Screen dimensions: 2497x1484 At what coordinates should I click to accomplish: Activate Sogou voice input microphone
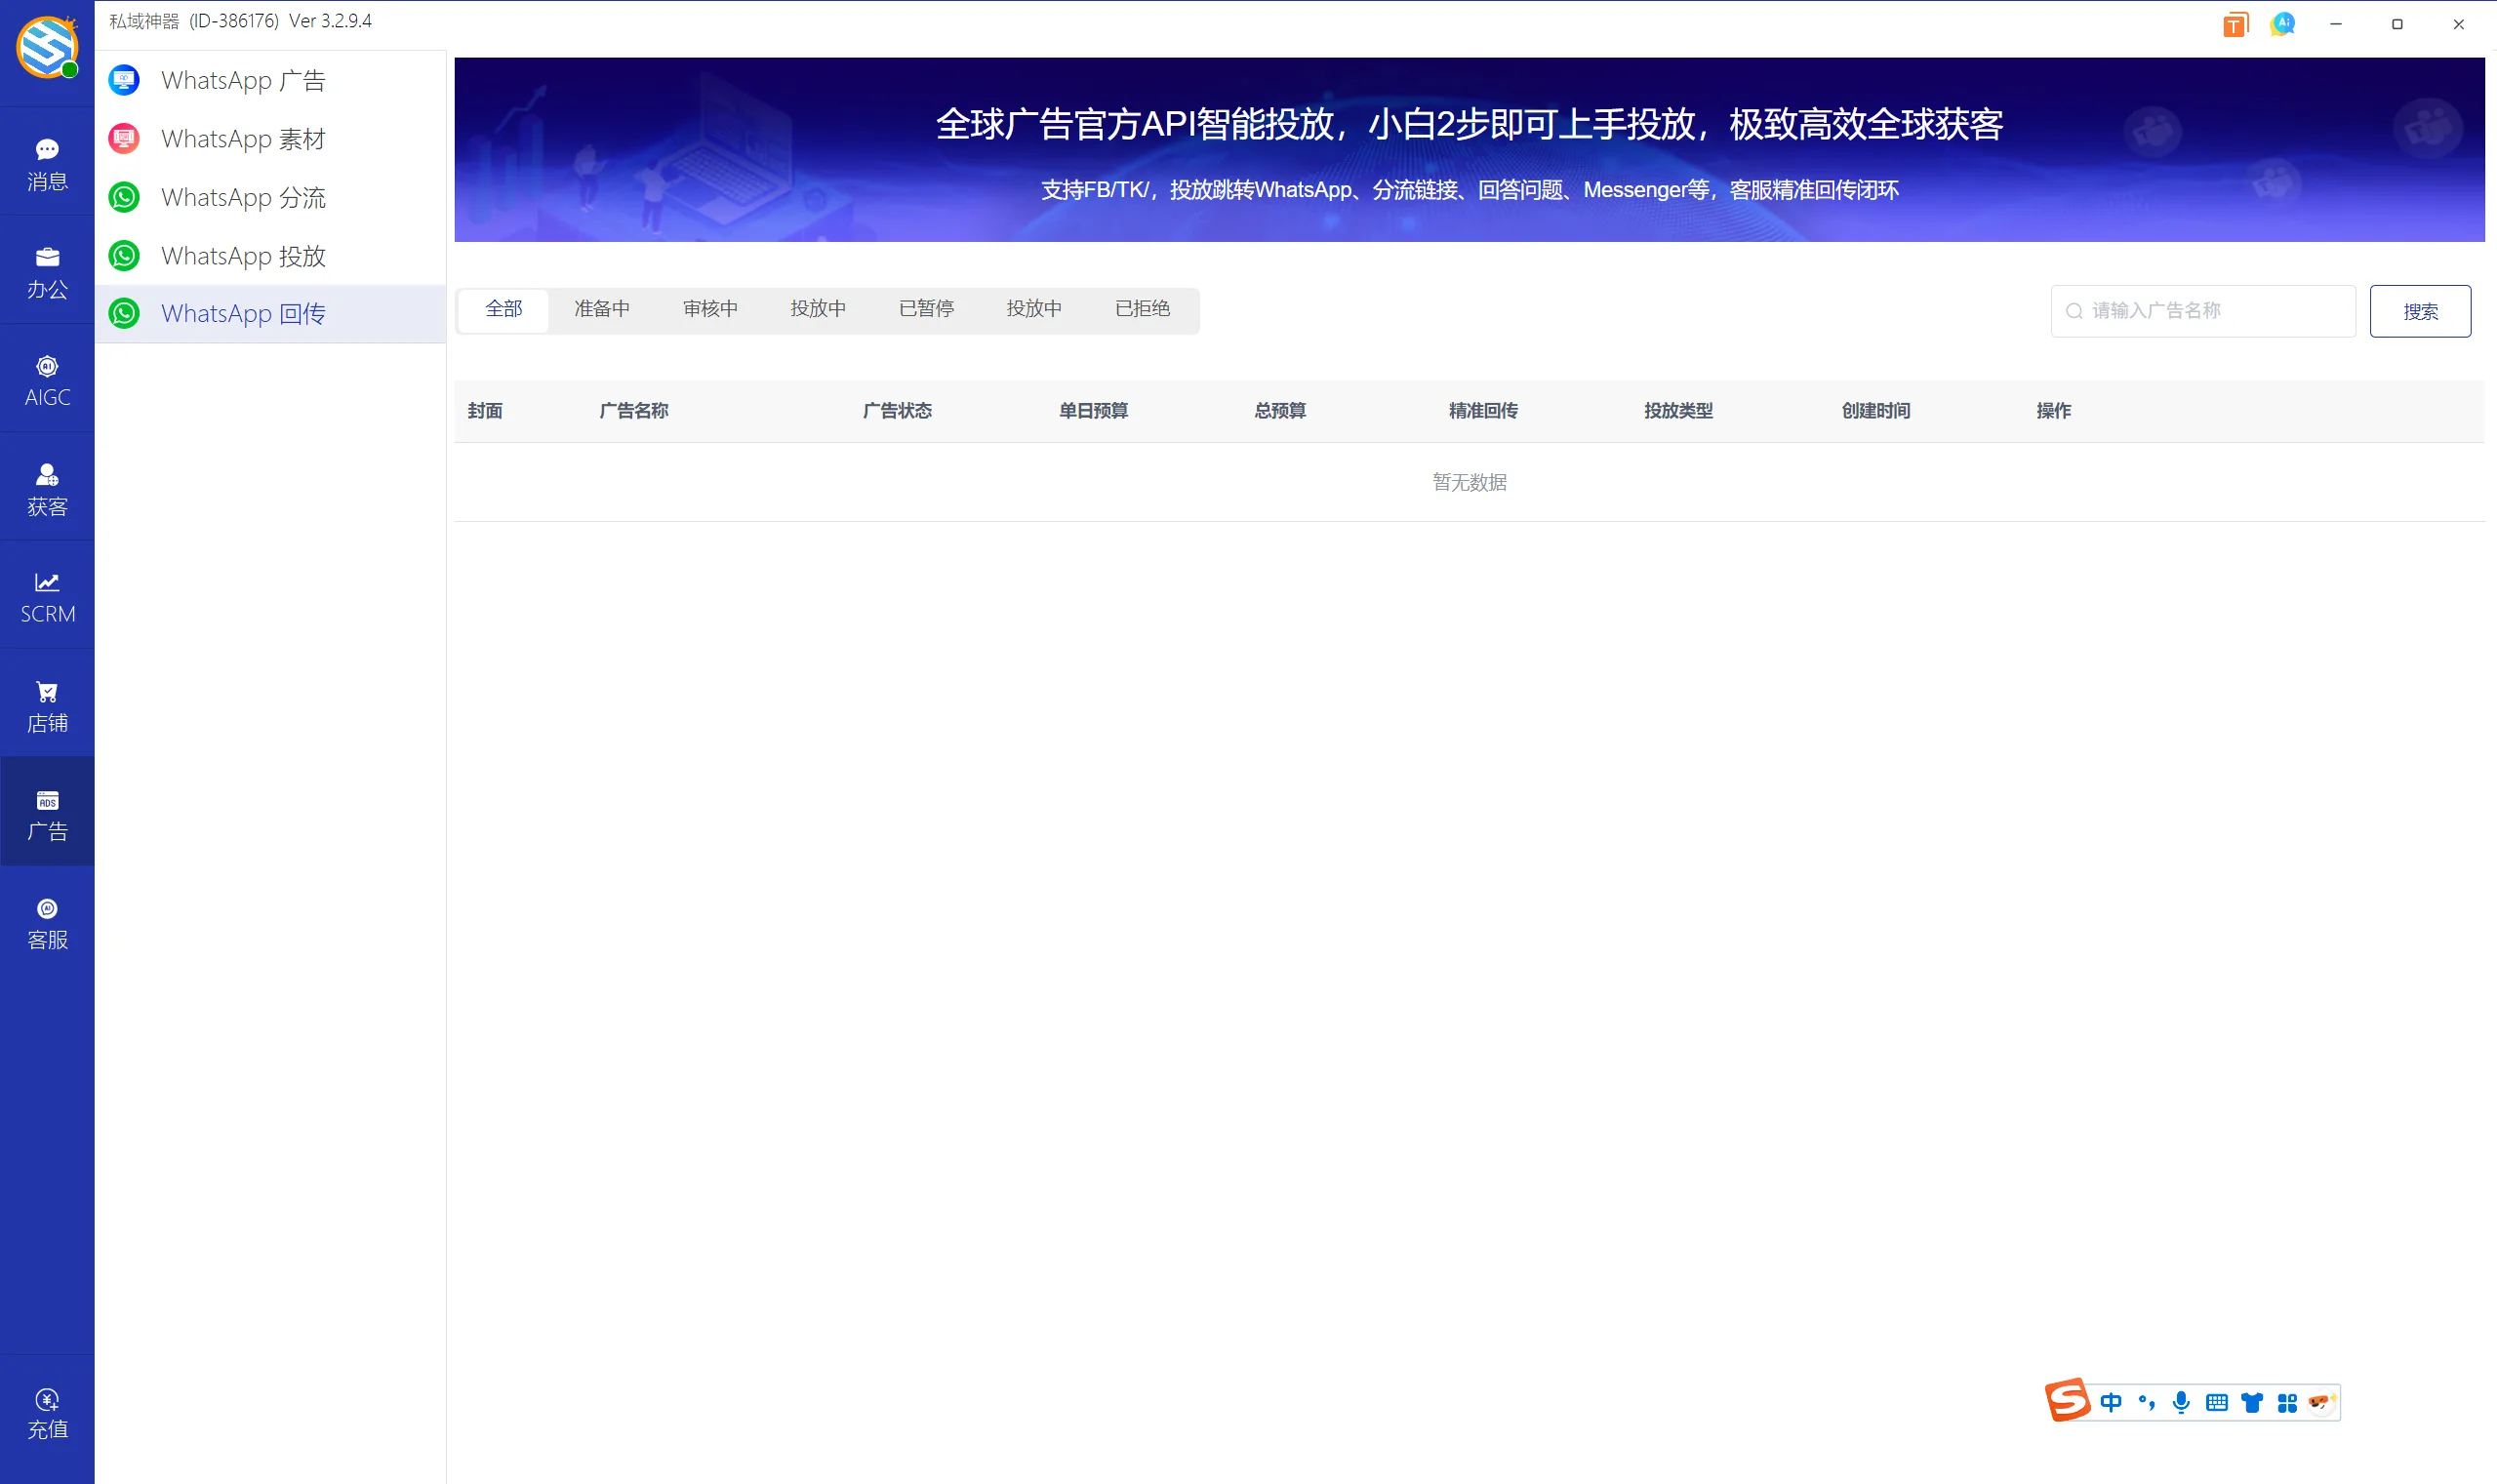[2182, 1401]
